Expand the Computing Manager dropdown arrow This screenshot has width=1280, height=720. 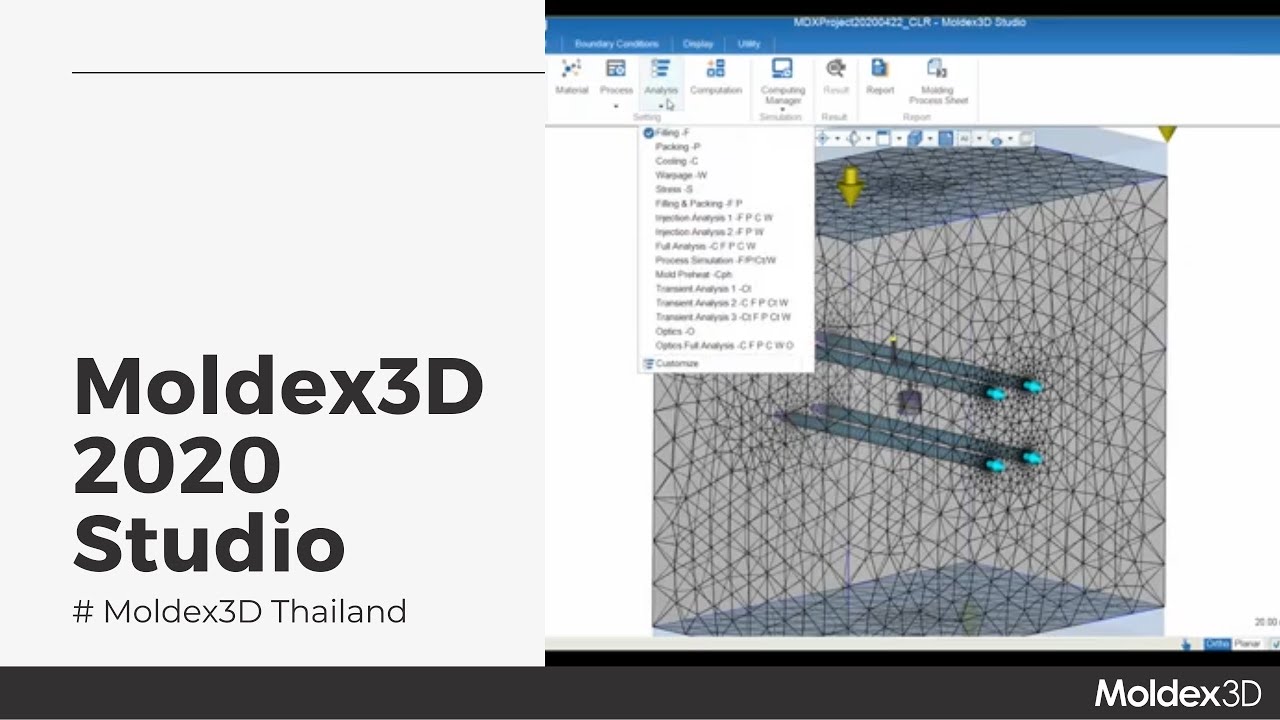(x=782, y=109)
